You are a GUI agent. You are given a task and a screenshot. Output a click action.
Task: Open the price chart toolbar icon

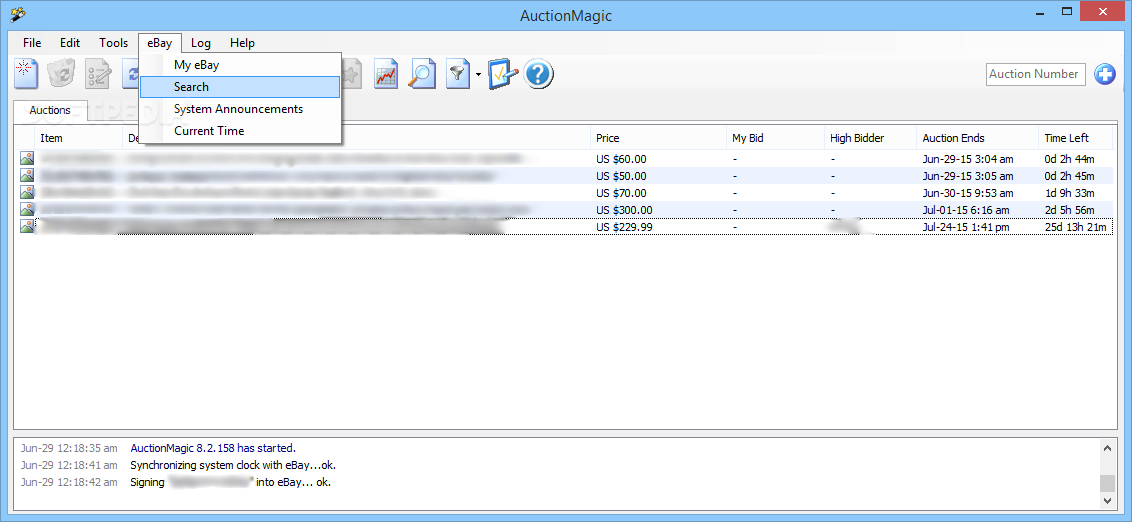pyautogui.click(x=386, y=74)
